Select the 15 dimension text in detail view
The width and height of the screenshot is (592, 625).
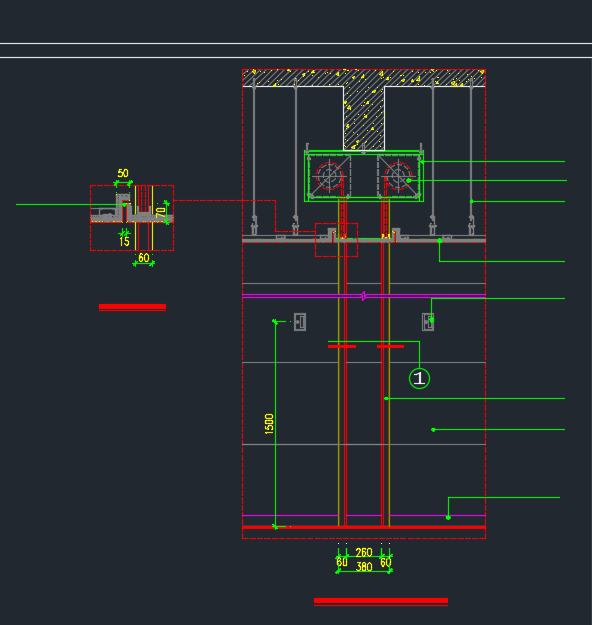(124, 242)
